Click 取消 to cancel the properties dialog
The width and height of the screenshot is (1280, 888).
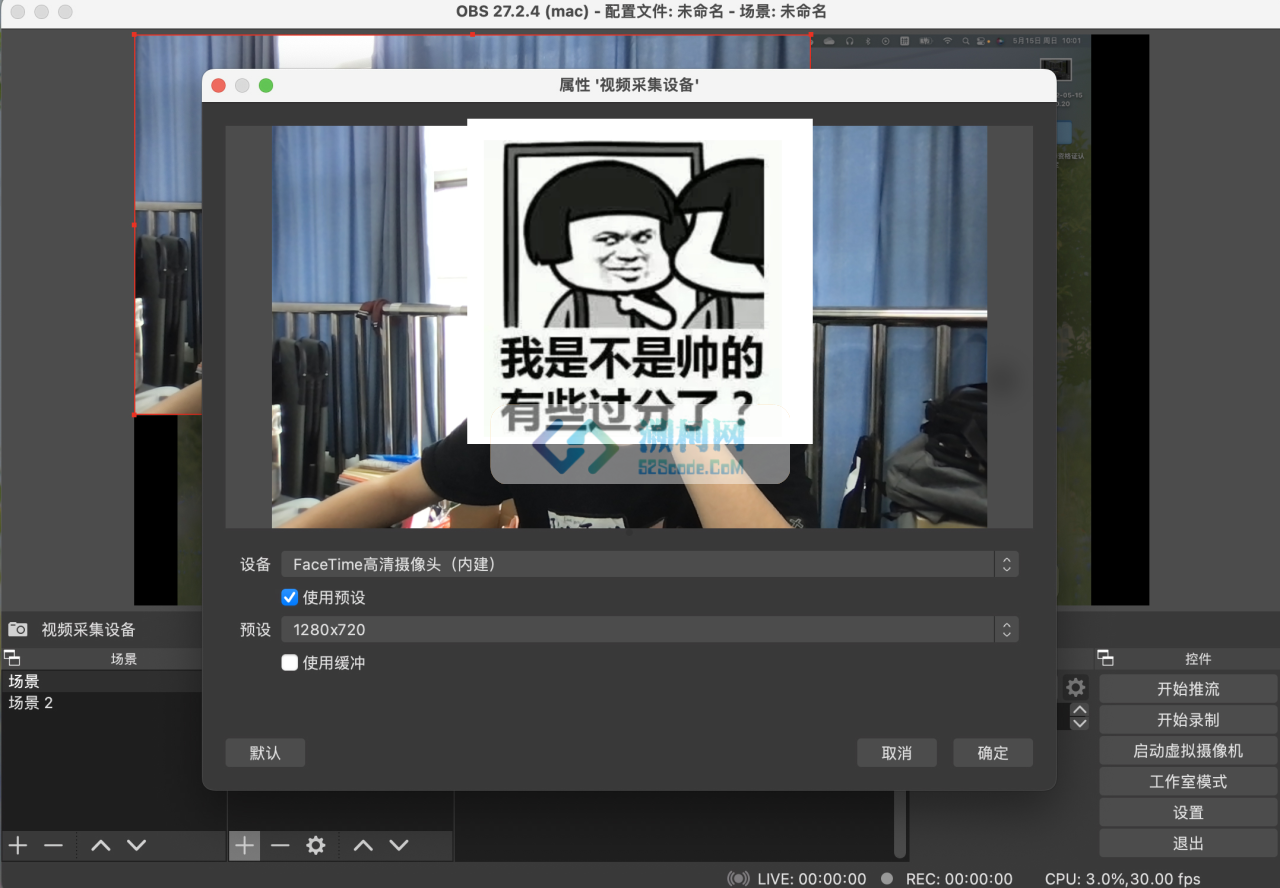pos(897,753)
